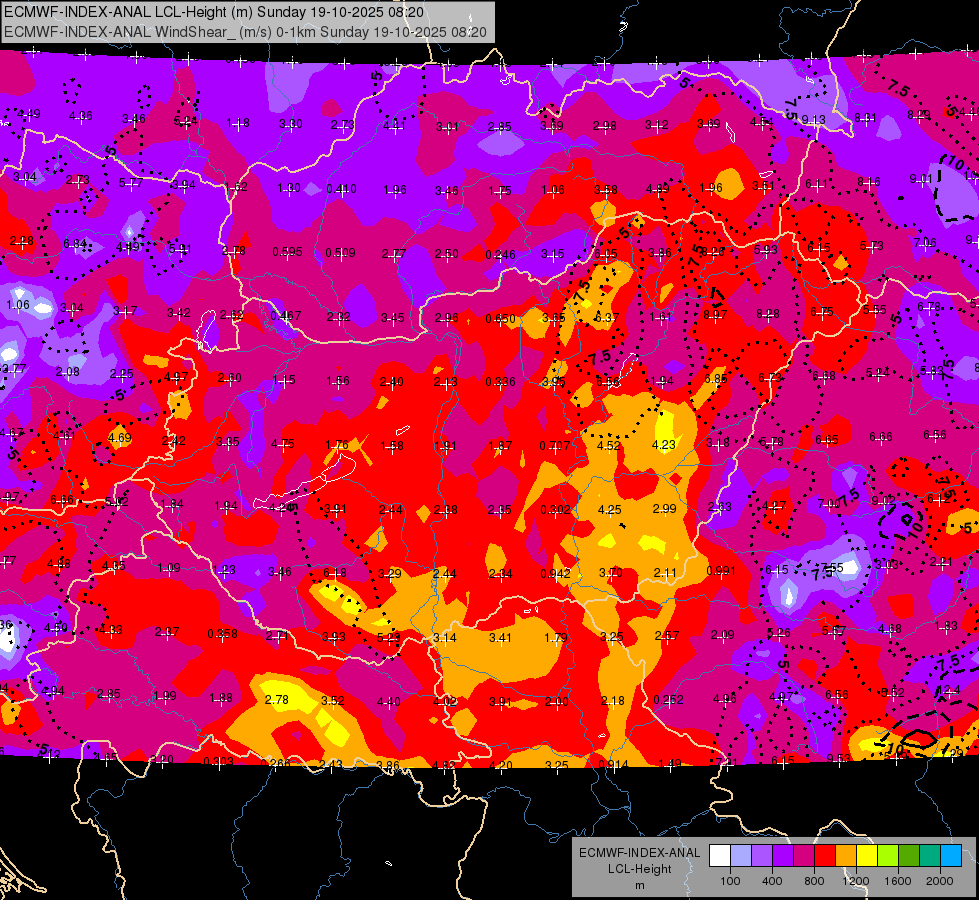
Task: Click the wind shear value 0.707
Action: pyautogui.click(x=555, y=445)
